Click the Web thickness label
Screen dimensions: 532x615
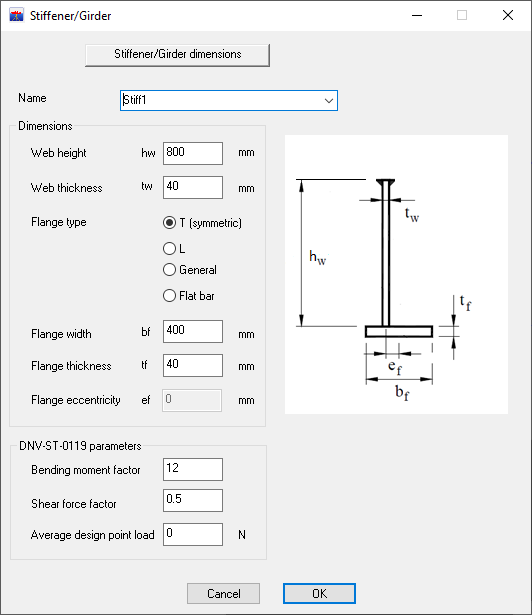tap(67, 188)
